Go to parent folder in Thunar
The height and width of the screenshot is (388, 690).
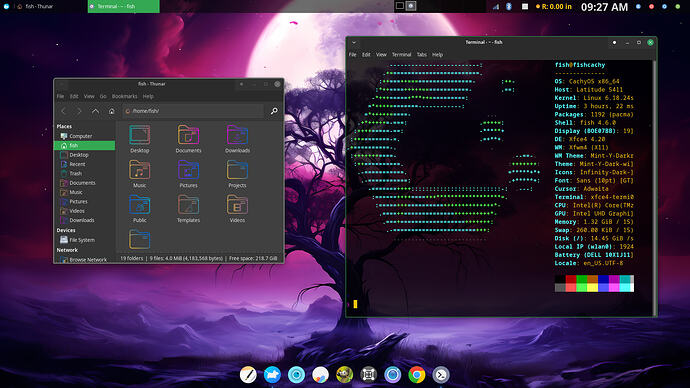(x=95, y=111)
